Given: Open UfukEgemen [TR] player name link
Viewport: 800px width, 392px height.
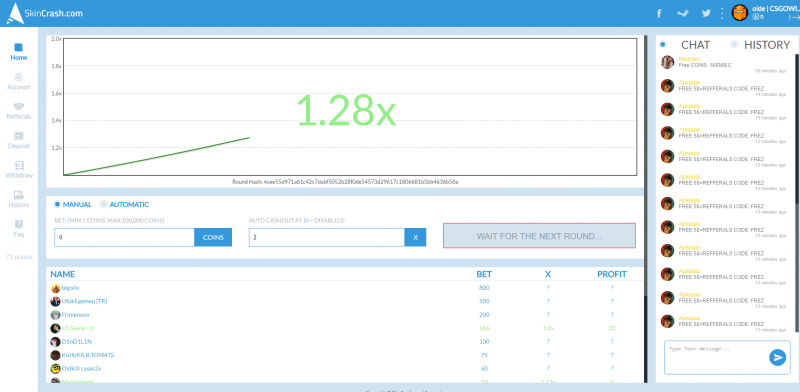Looking at the screenshot, I should [x=84, y=301].
